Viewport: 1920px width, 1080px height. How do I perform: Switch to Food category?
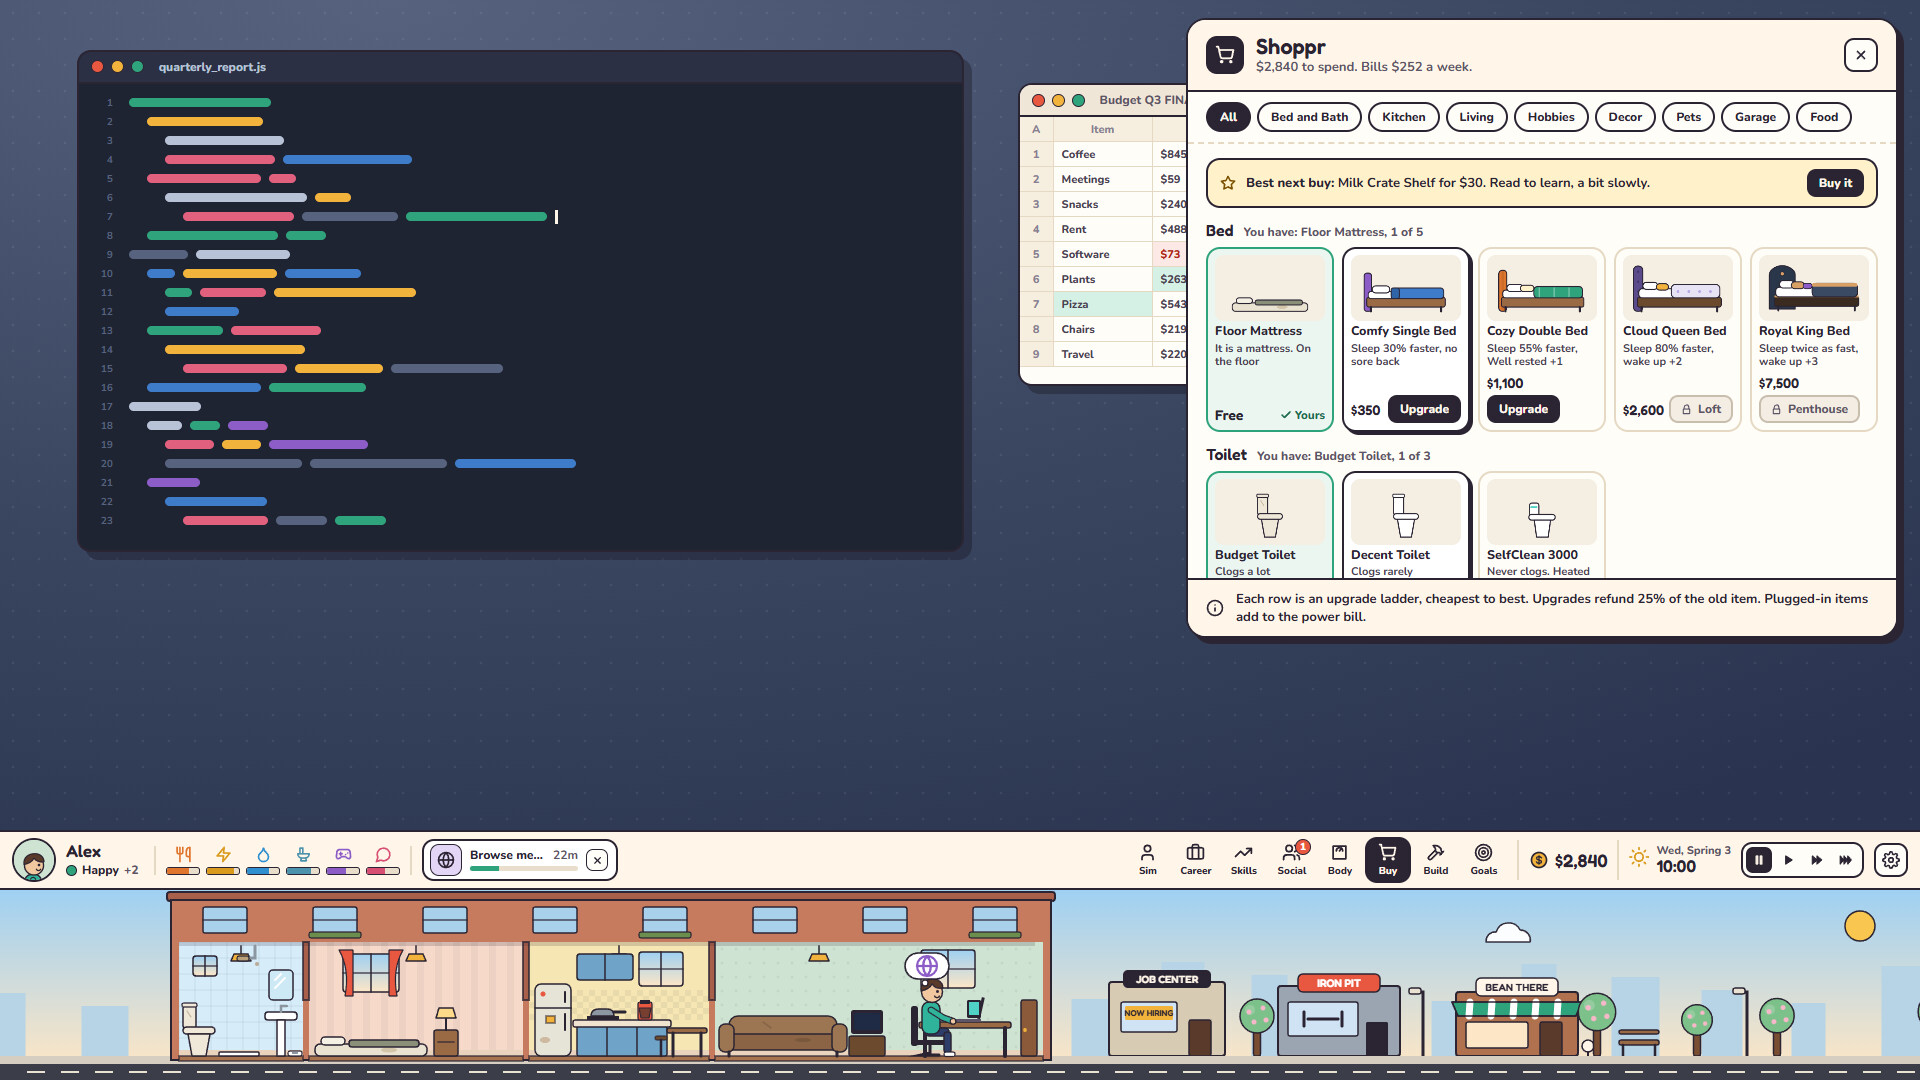pyautogui.click(x=1824, y=117)
